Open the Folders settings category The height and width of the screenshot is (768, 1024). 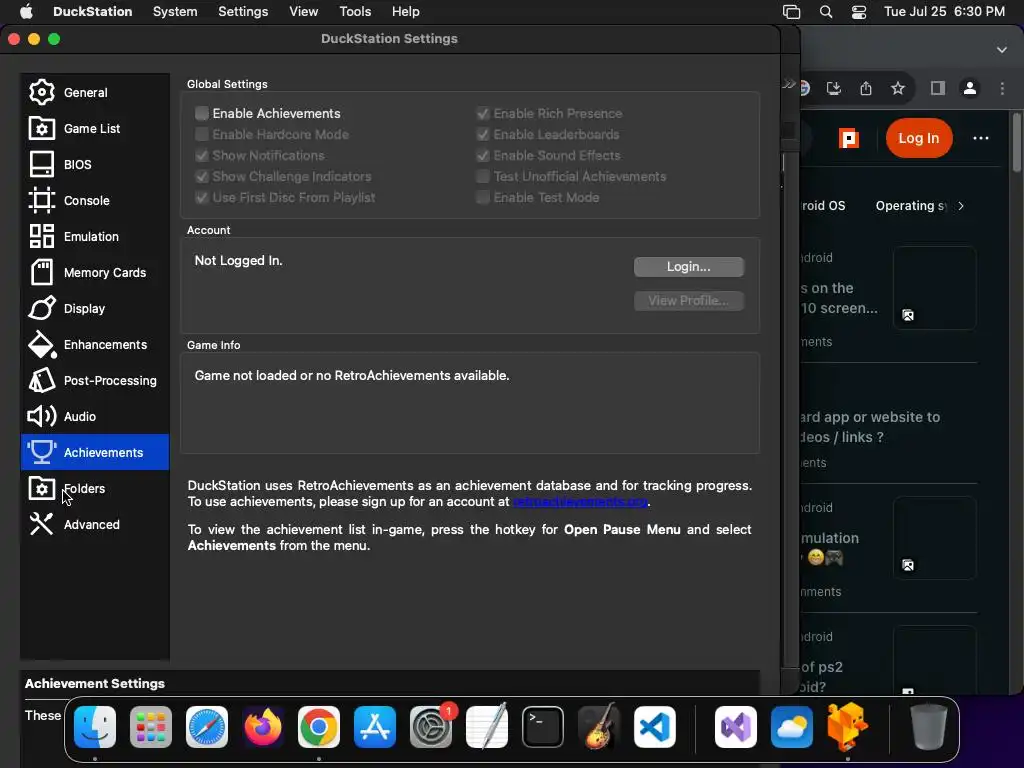[x=95, y=488]
